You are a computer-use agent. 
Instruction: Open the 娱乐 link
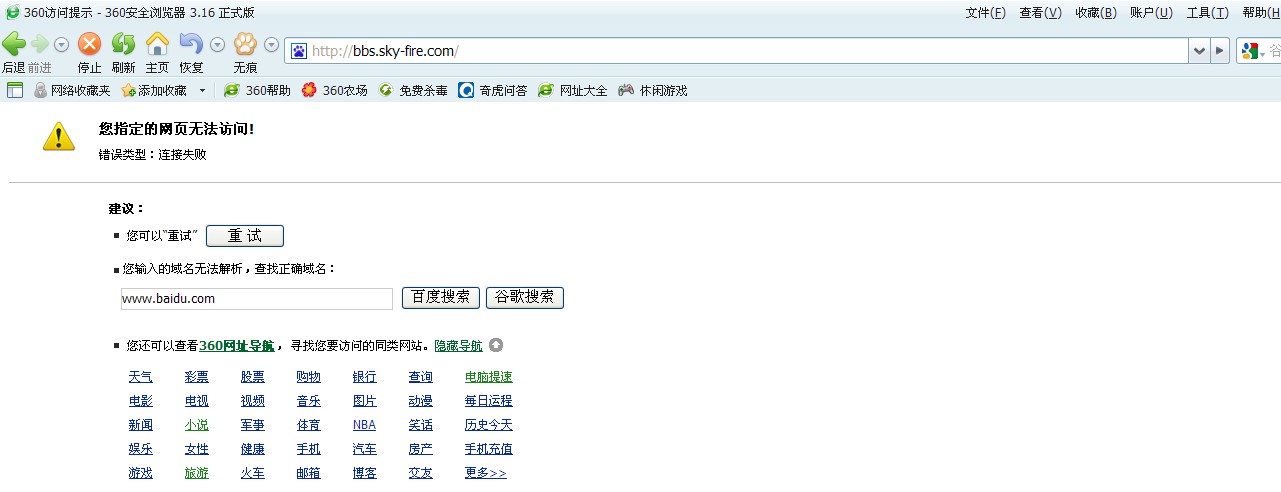tap(141, 449)
